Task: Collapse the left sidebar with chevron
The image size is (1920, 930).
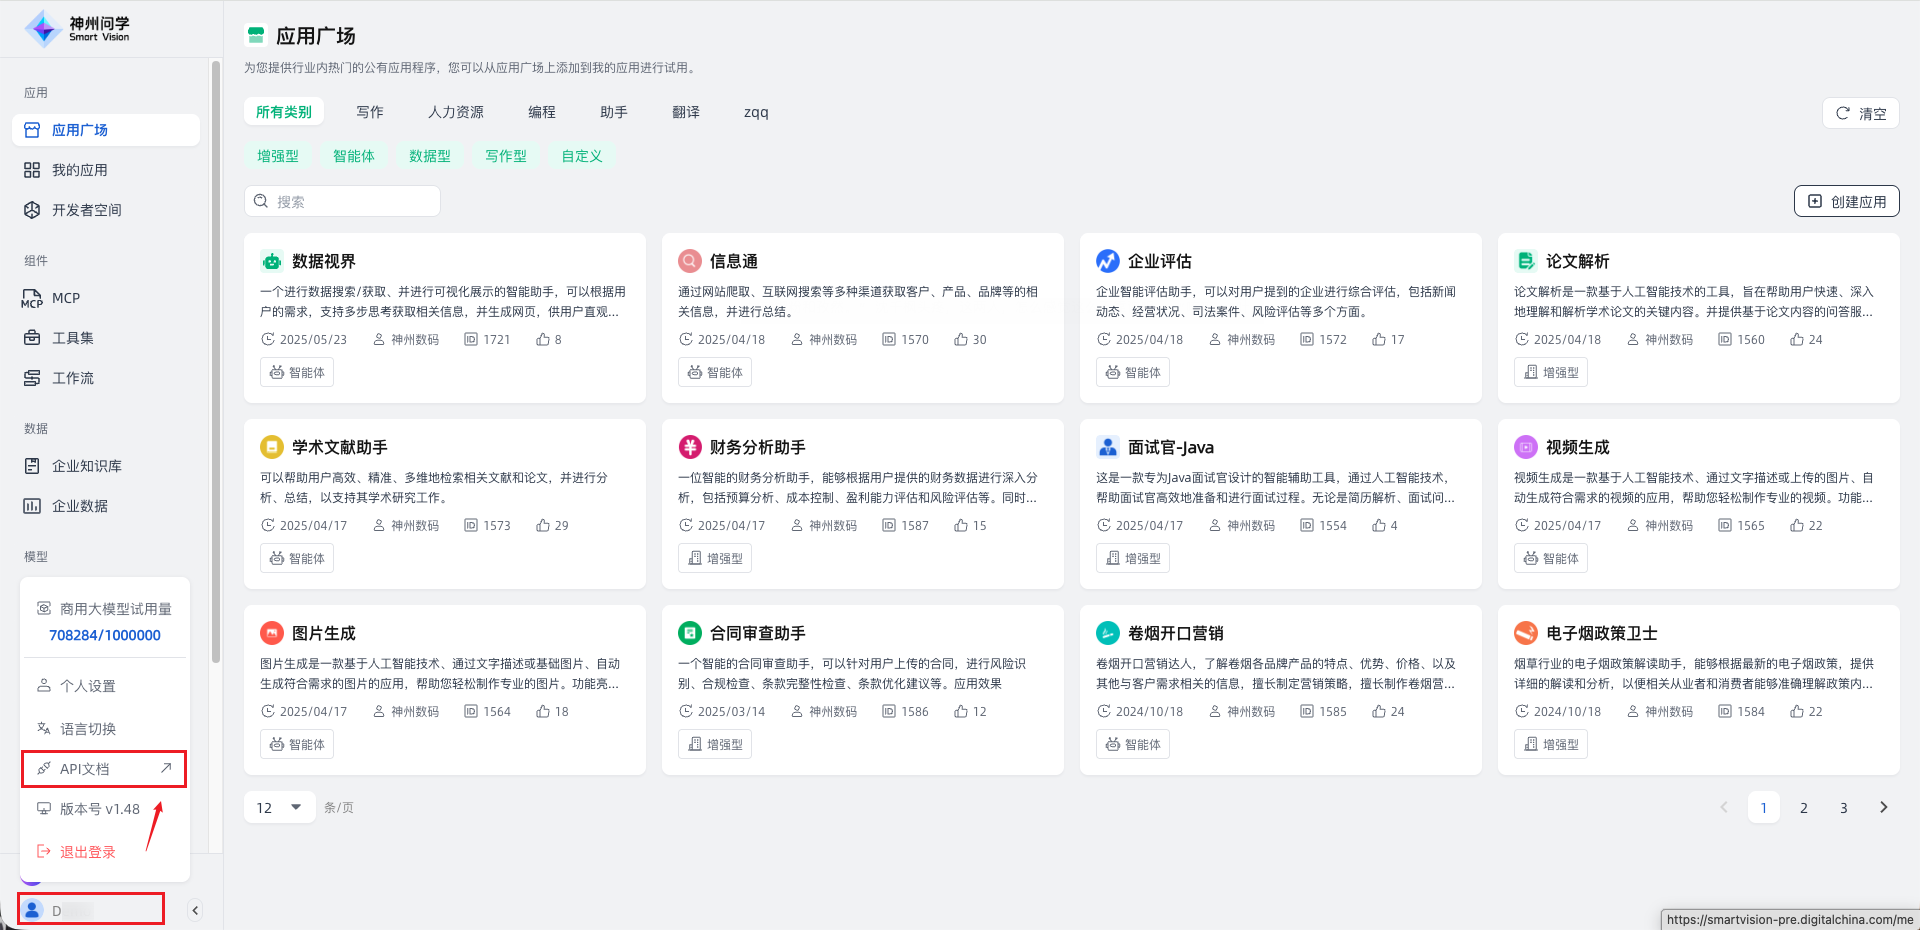Action: pos(195,910)
